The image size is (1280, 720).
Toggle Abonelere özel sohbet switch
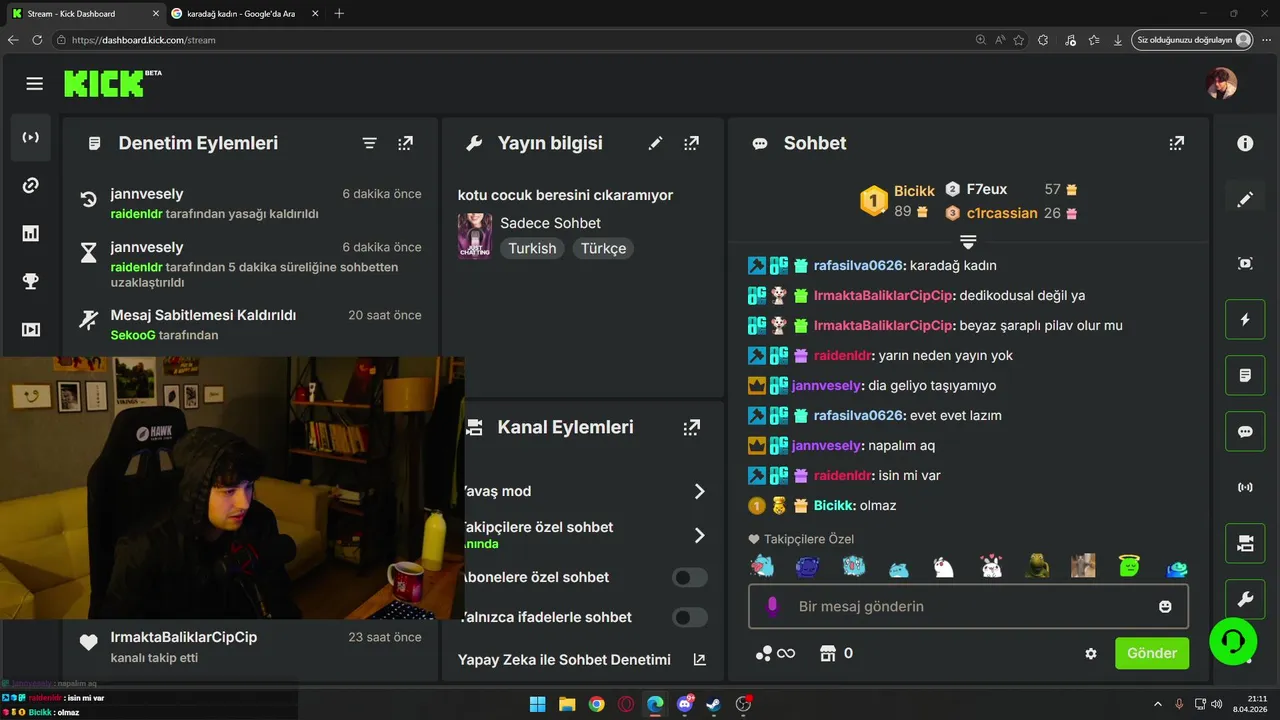click(x=690, y=577)
